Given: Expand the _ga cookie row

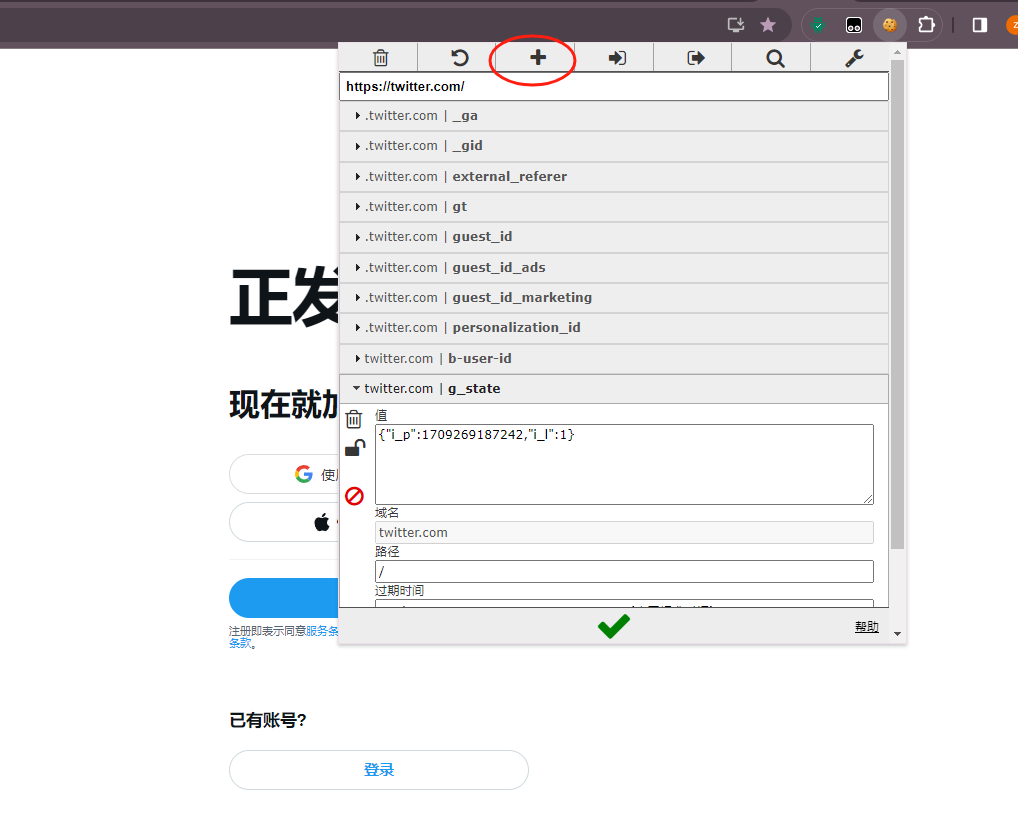Looking at the screenshot, I should (614, 116).
